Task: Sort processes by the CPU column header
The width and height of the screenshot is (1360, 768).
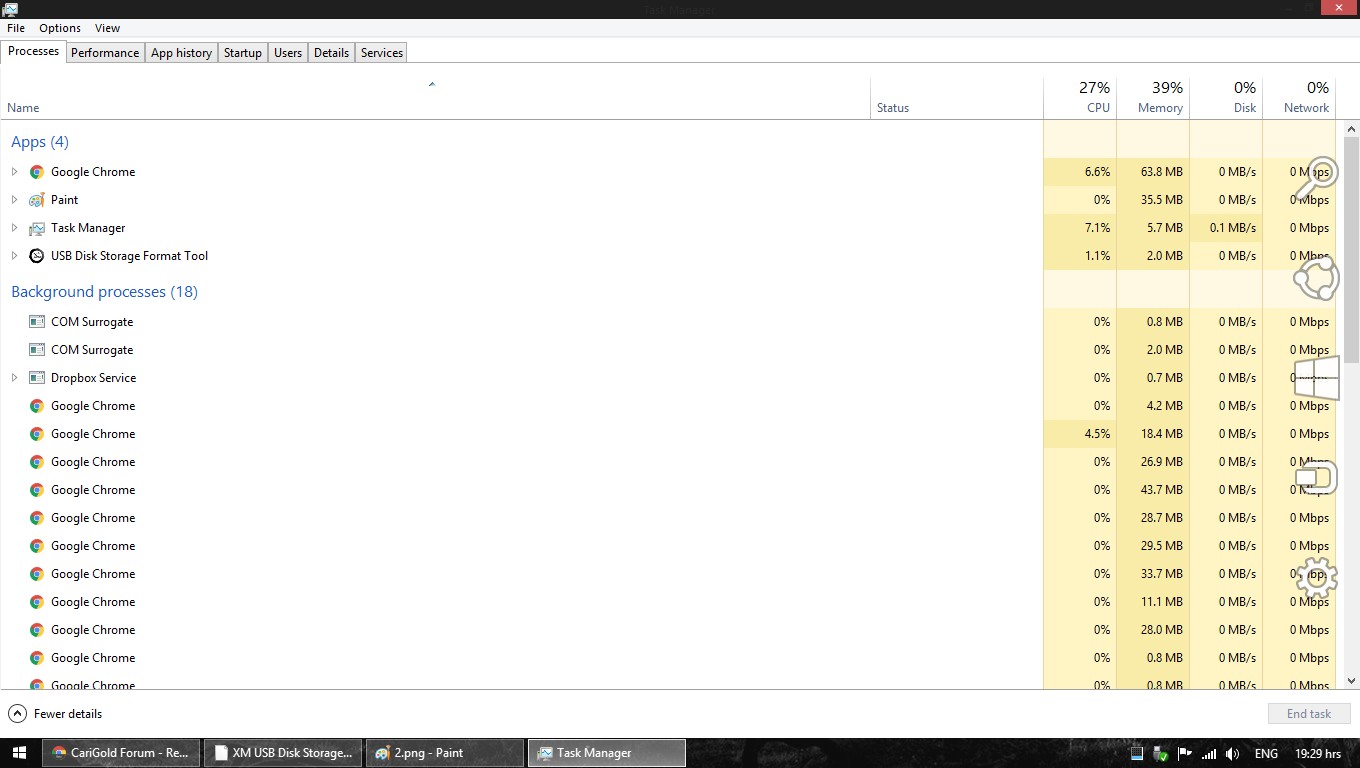Action: (1080, 99)
